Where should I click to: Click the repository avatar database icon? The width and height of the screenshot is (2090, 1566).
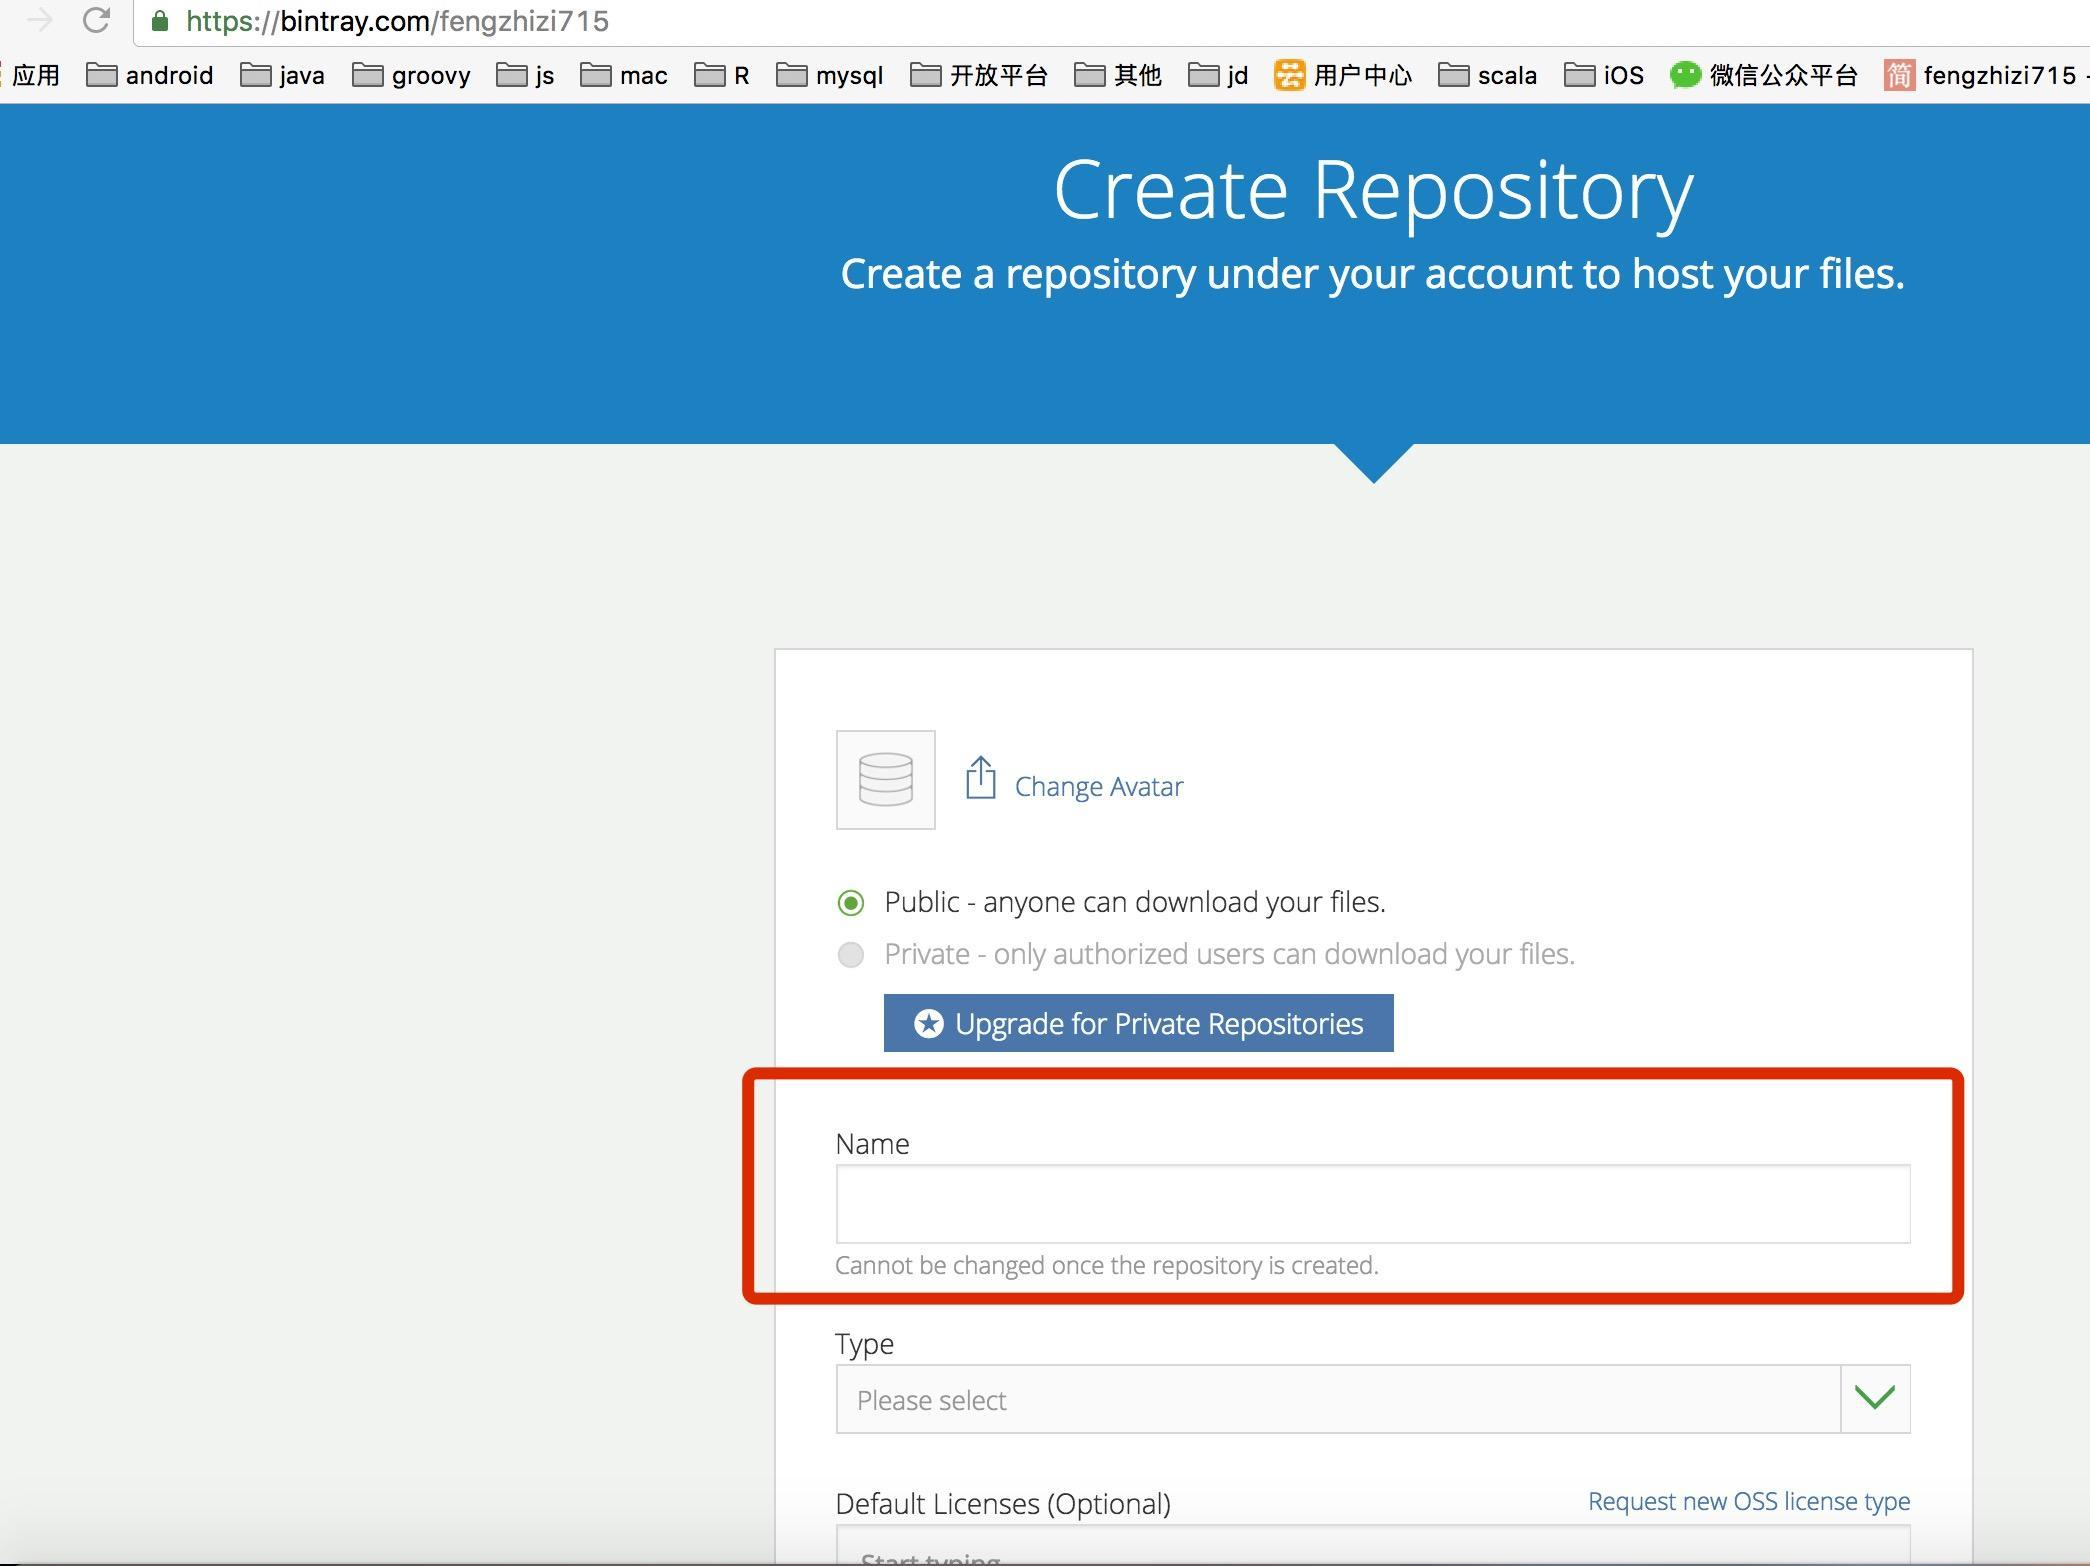885,780
